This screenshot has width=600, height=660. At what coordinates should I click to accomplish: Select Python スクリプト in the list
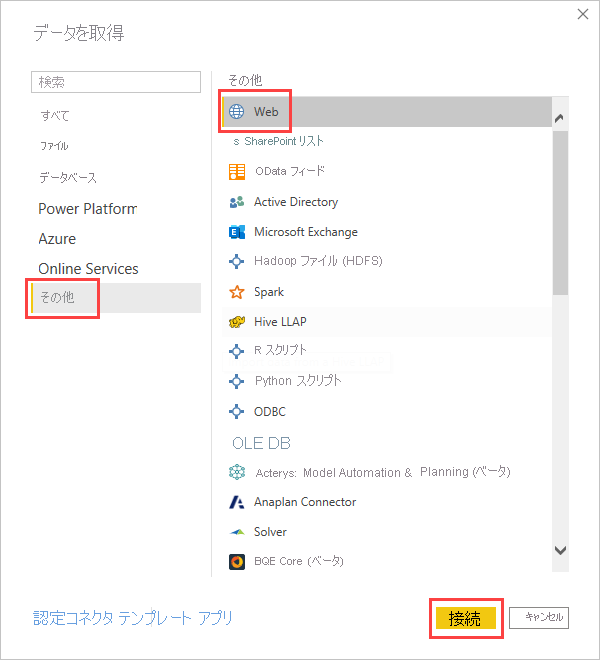click(298, 381)
